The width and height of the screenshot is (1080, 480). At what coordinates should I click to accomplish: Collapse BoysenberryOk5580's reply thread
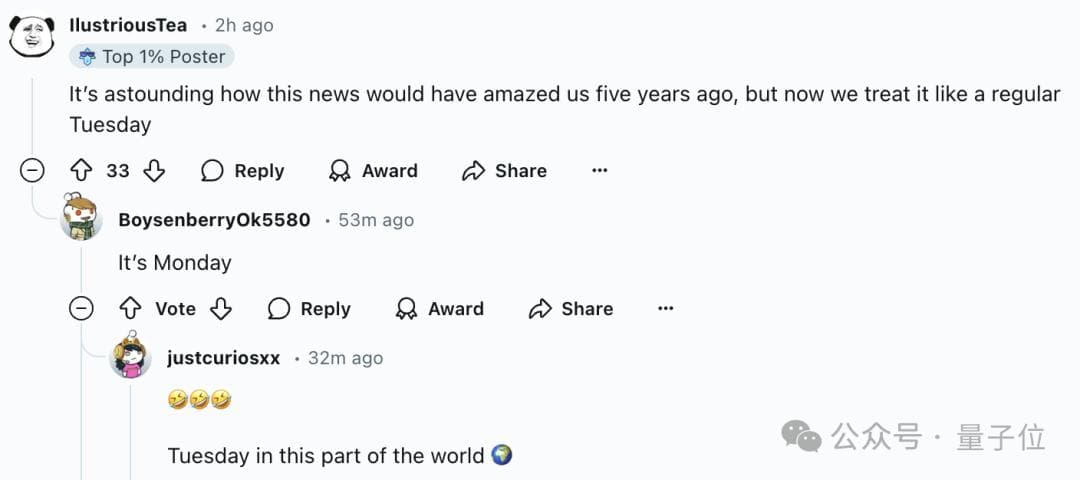click(81, 309)
